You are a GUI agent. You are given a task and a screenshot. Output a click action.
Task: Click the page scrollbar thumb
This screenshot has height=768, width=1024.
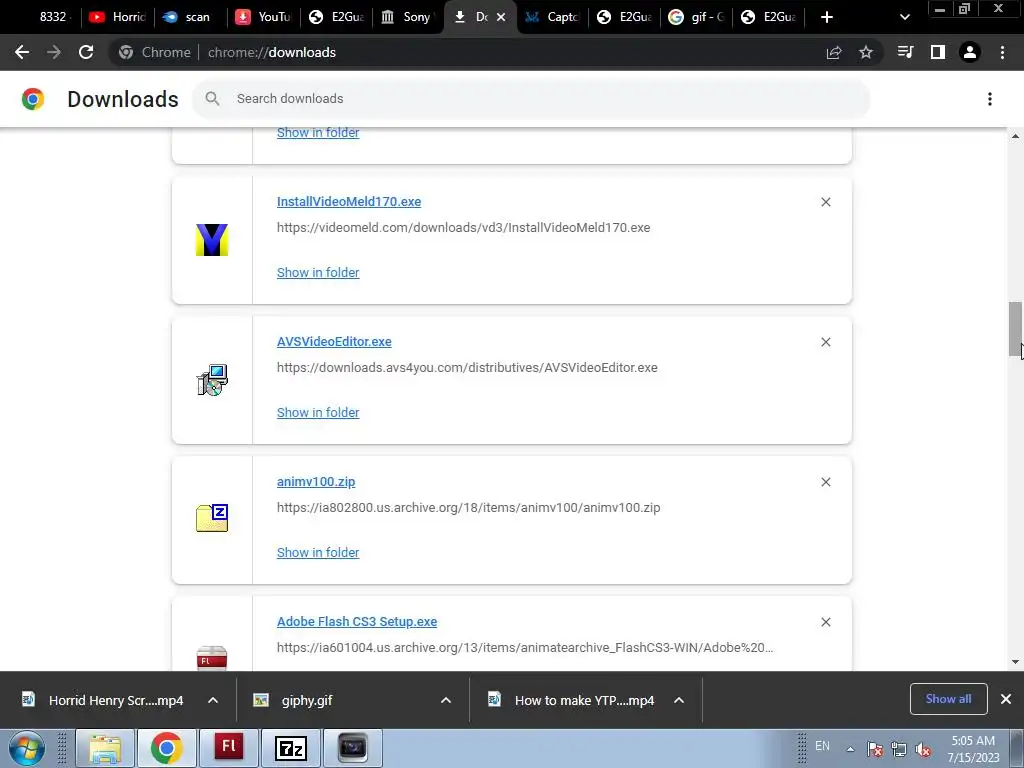[1015, 330]
